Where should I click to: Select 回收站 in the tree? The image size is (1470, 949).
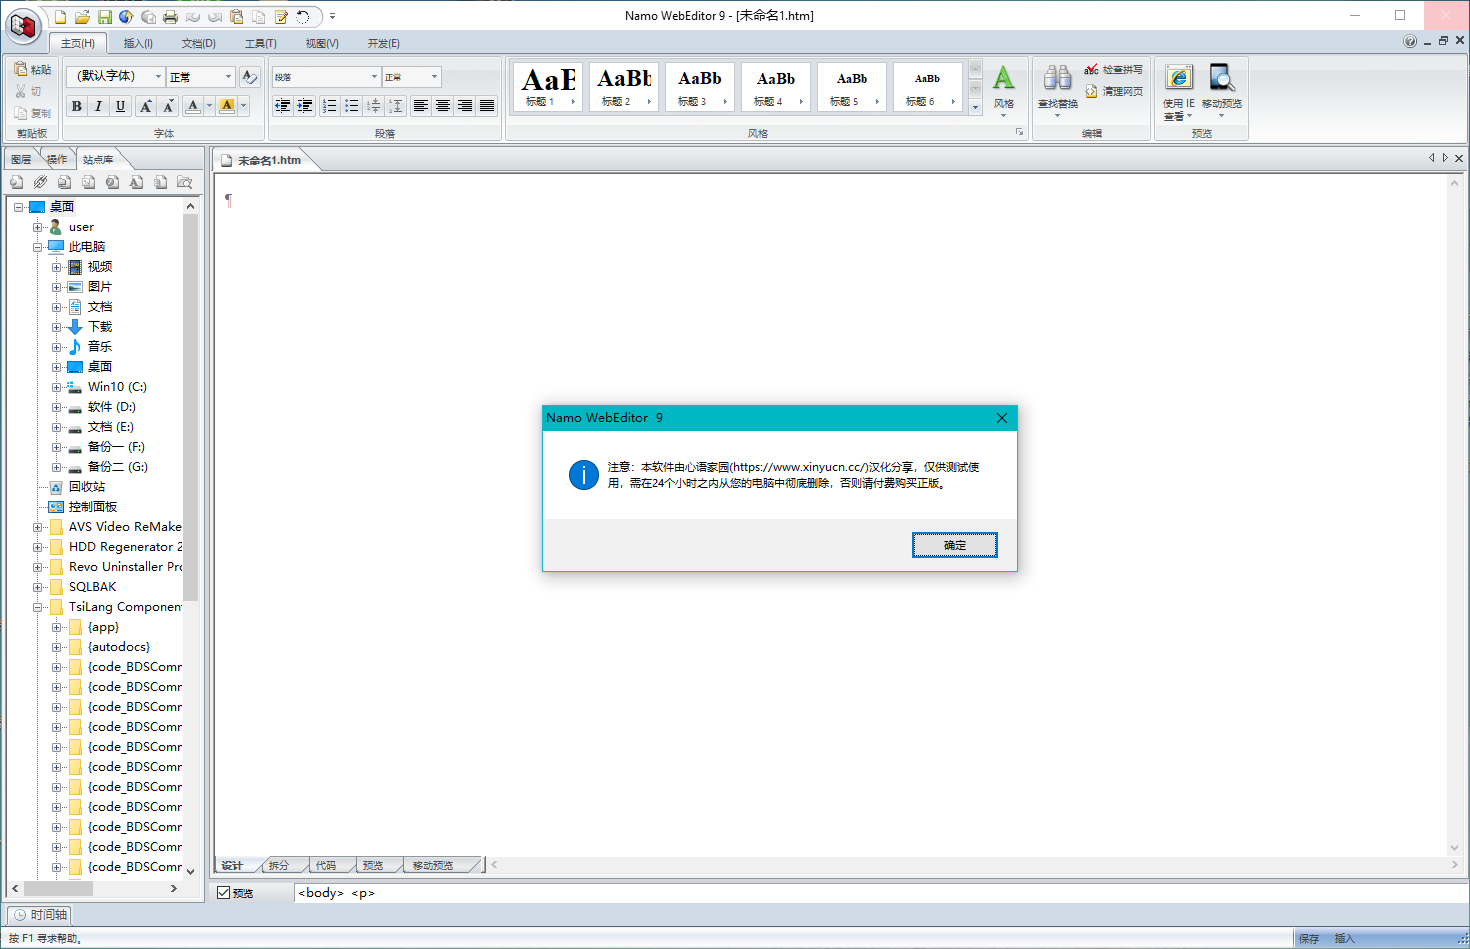pyautogui.click(x=87, y=487)
